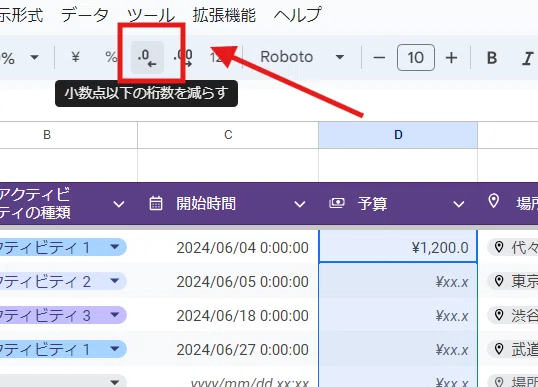Image resolution: width=538 pixels, height=387 pixels.
Task: Click the location chip starting with 渋谷
Action: [x=513, y=315]
